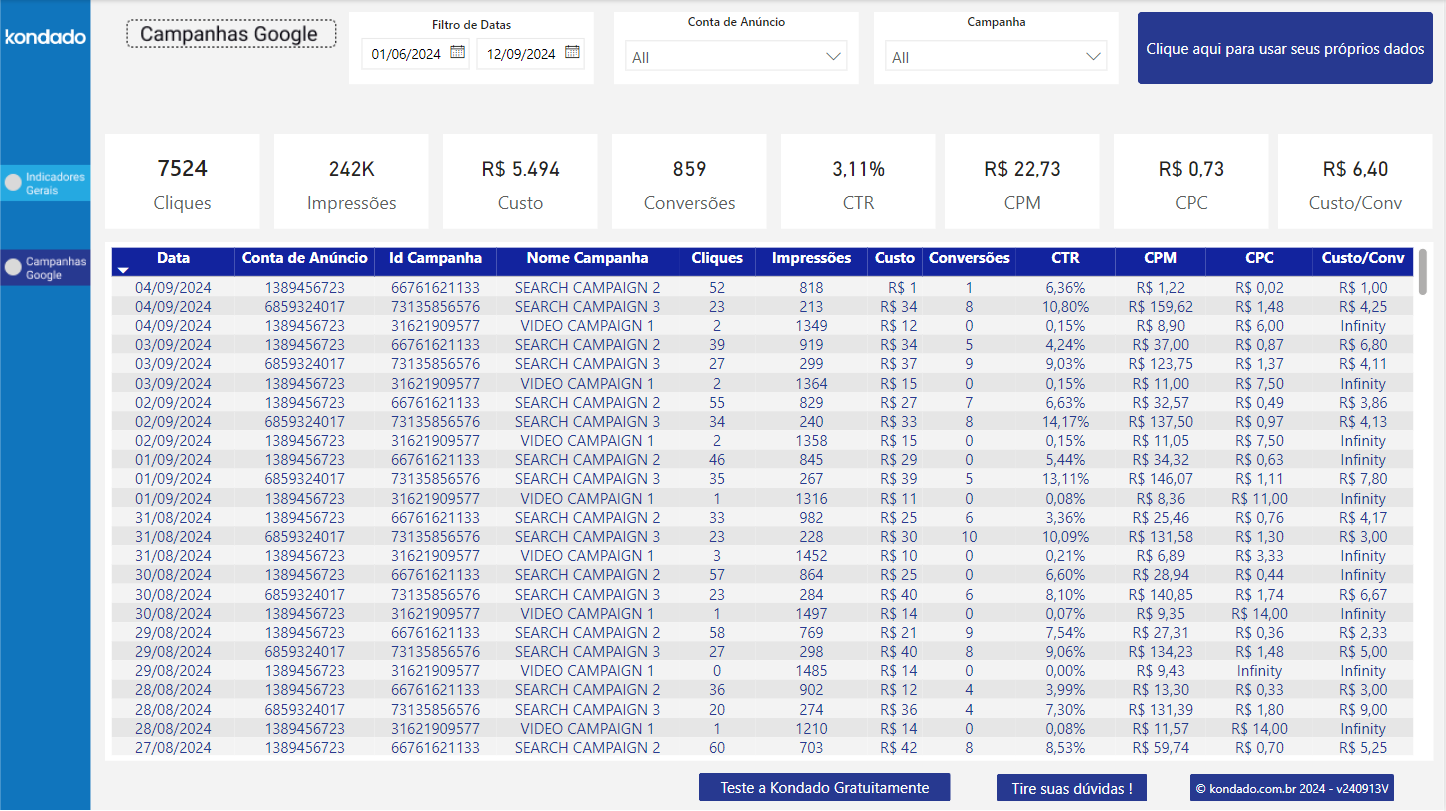Open the end date calendar picker

pos(573,53)
